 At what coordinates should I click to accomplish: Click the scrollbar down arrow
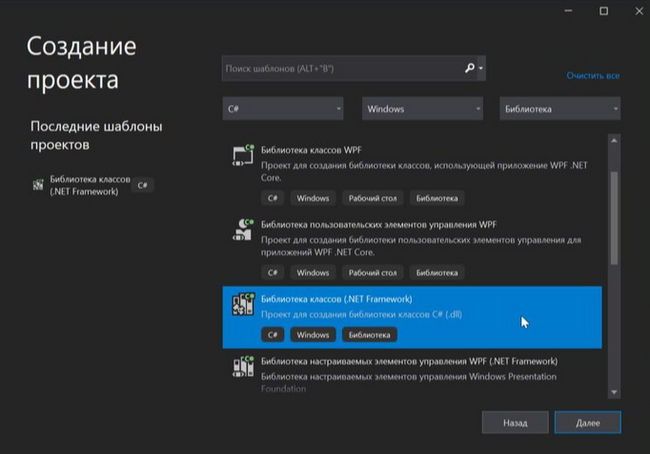pos(614,391)
